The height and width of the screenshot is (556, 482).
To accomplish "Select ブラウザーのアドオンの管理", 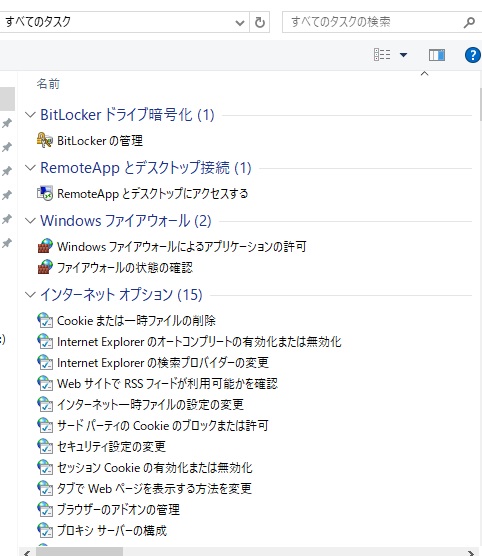I will pyautogui.click(x=118, y=509).
